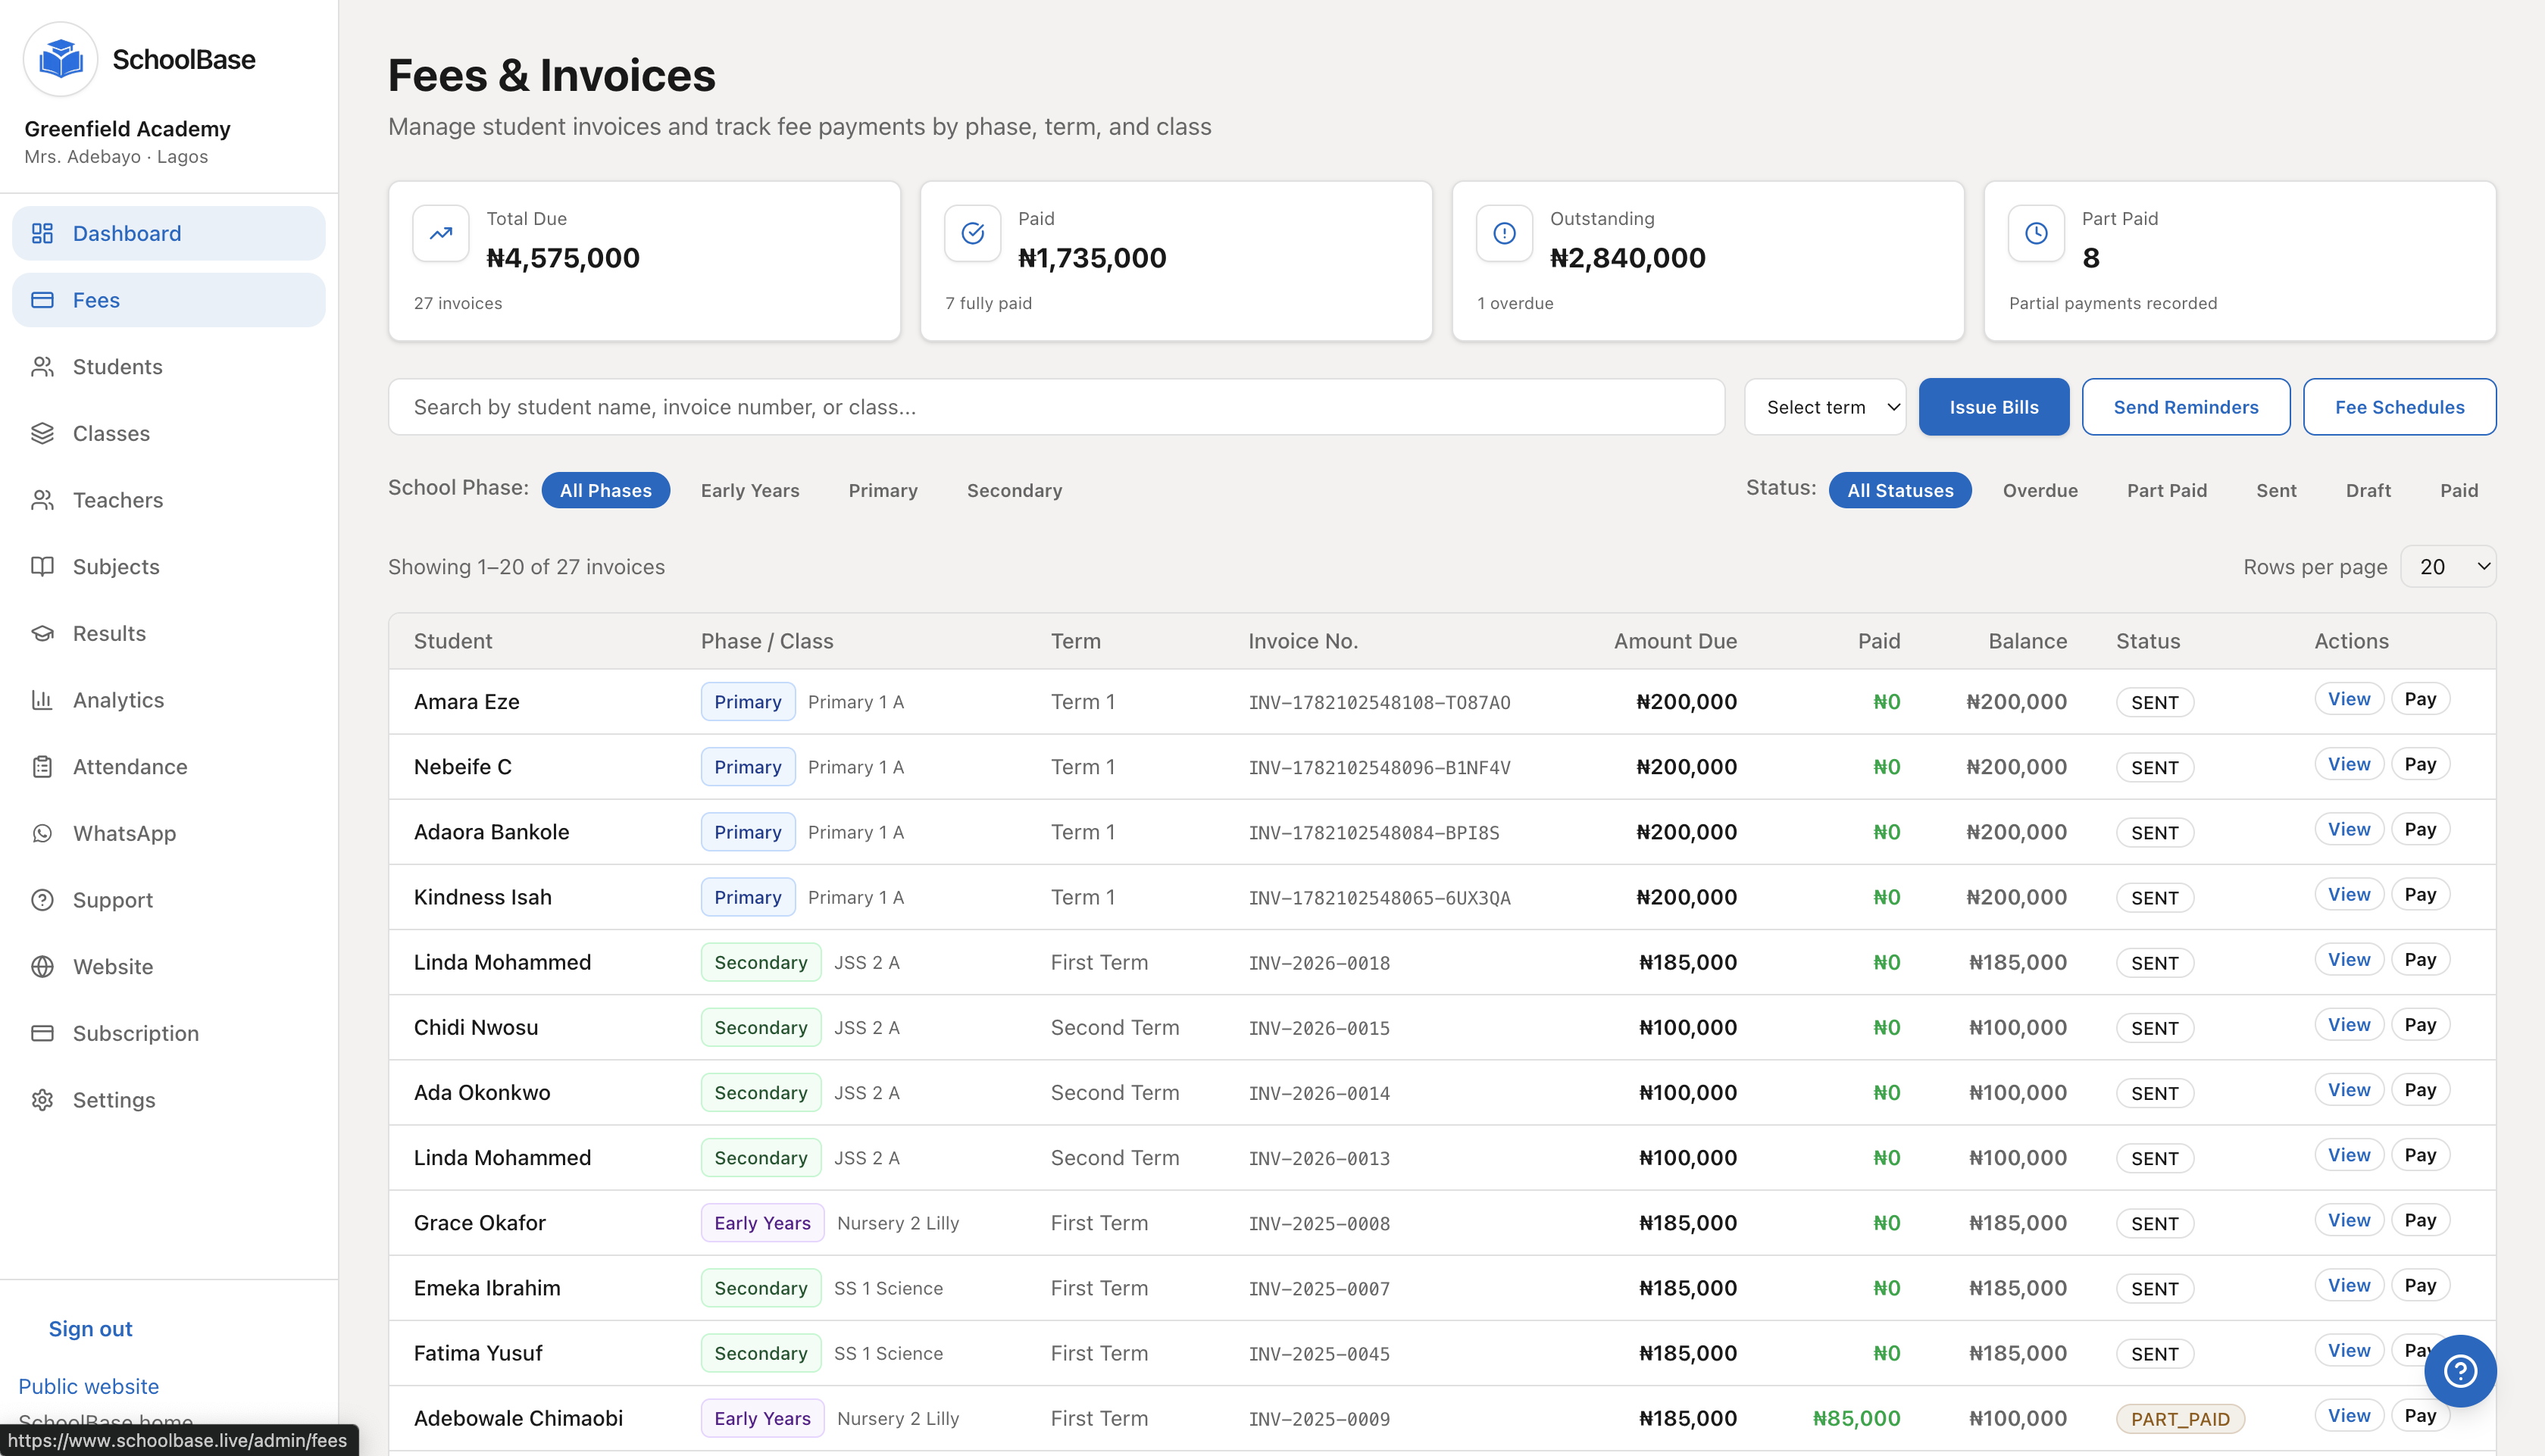Filter by All Phases
2545x1456 pixels.
(x=606, y=490)
